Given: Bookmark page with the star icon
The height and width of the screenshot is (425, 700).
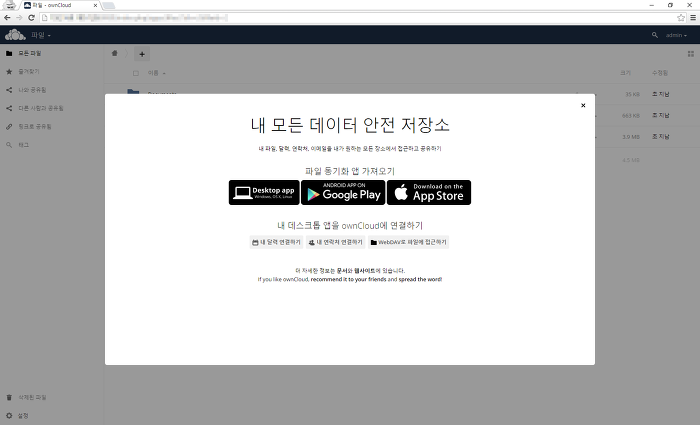Looking at the screenshot, I should [681, 18].
